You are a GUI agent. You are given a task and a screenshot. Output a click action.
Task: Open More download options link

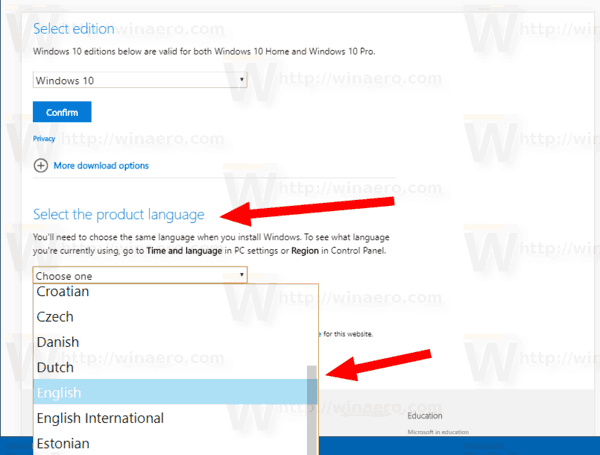pyautogui.click(x=101, y=166)
